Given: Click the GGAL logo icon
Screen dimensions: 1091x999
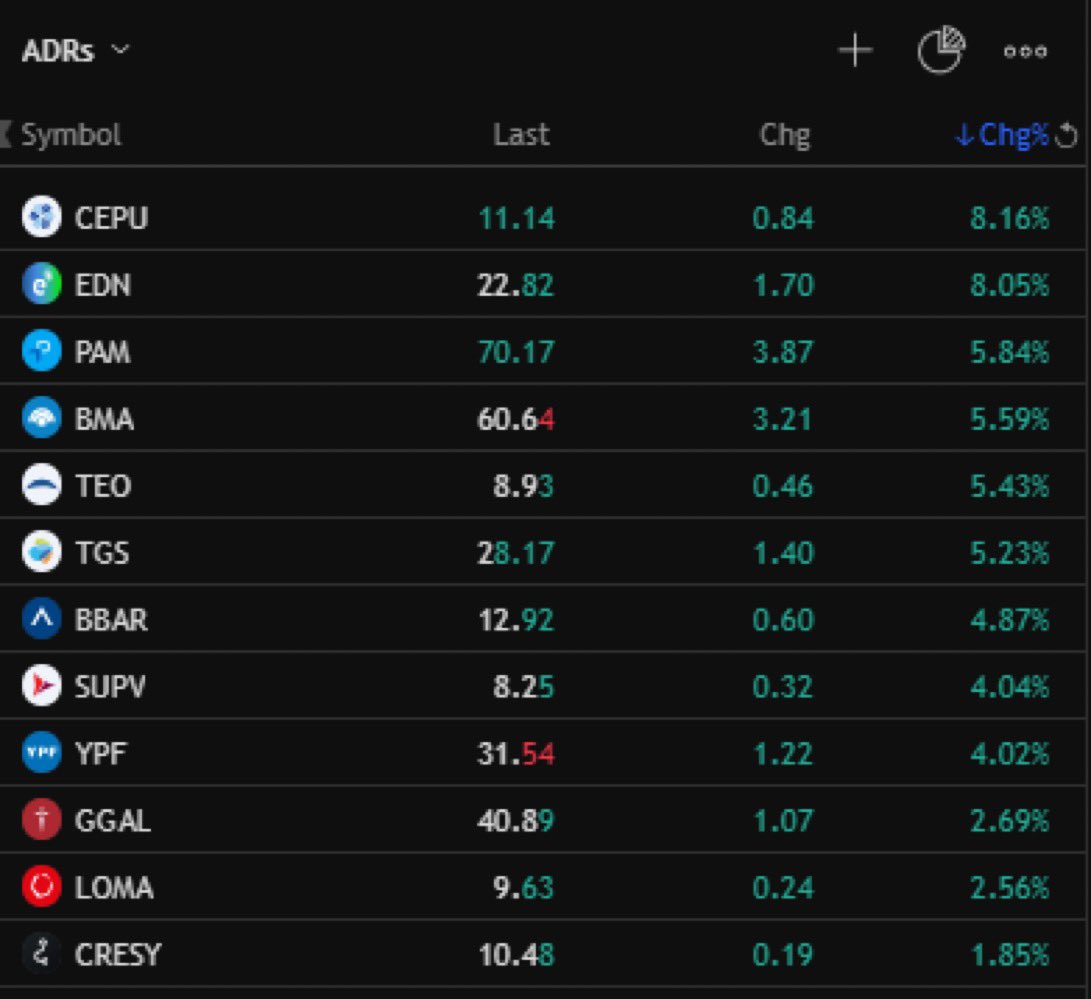Looking at the screenshot, I should click(42, 820).
